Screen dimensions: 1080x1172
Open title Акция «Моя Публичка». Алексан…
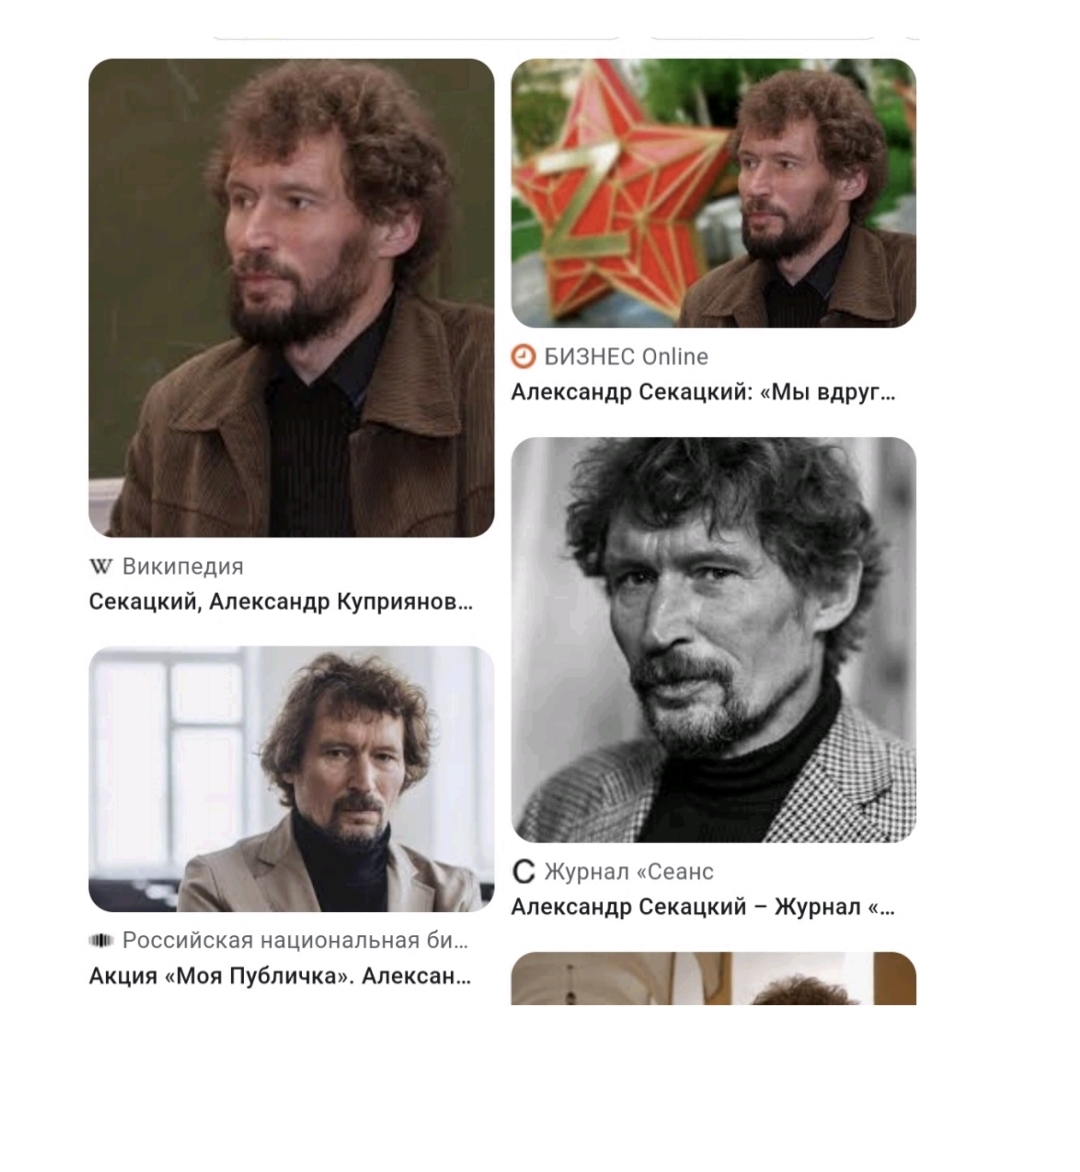(280, 976)
